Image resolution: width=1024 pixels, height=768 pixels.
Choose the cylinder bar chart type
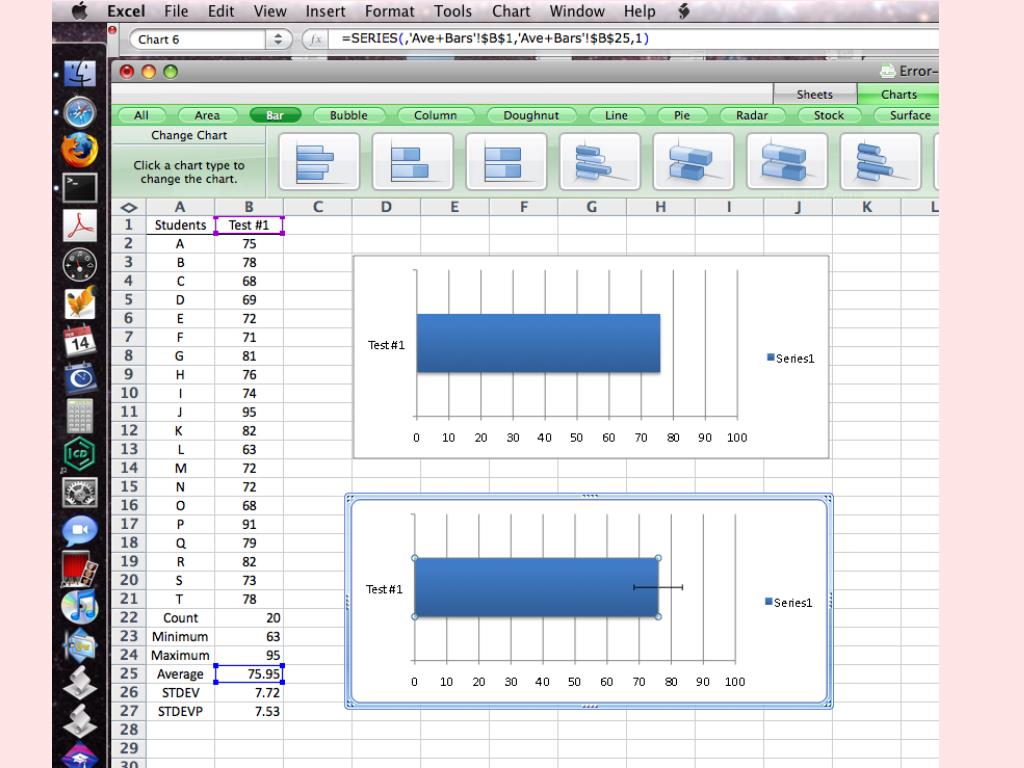(880, 161)
